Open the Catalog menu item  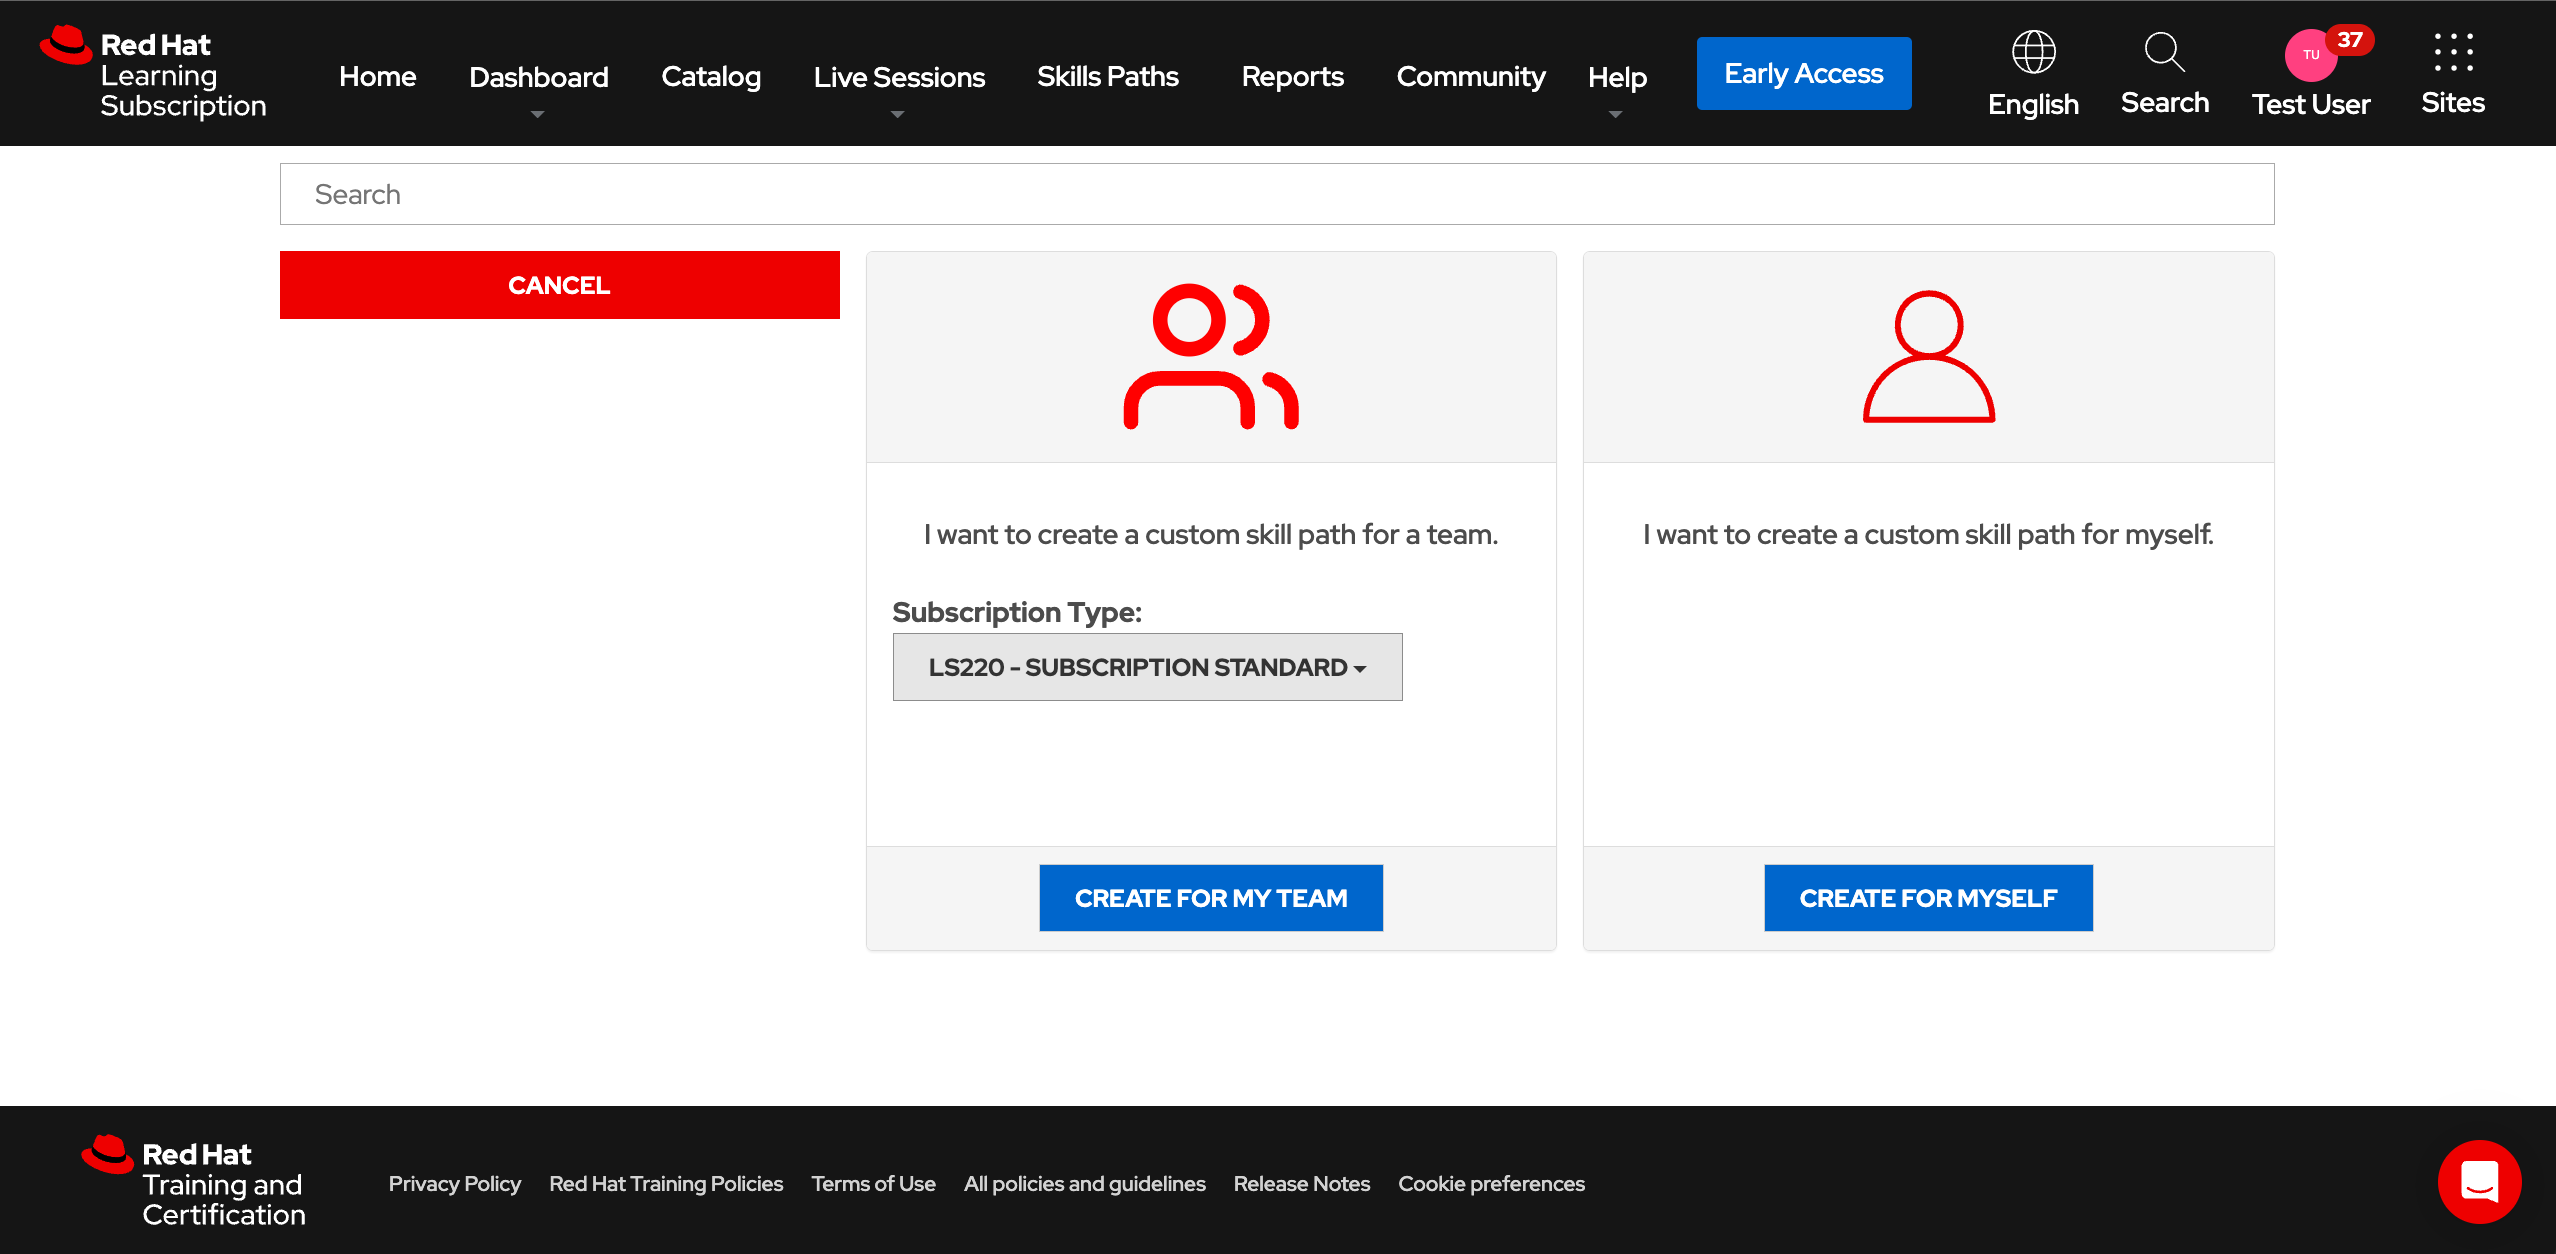710,75
